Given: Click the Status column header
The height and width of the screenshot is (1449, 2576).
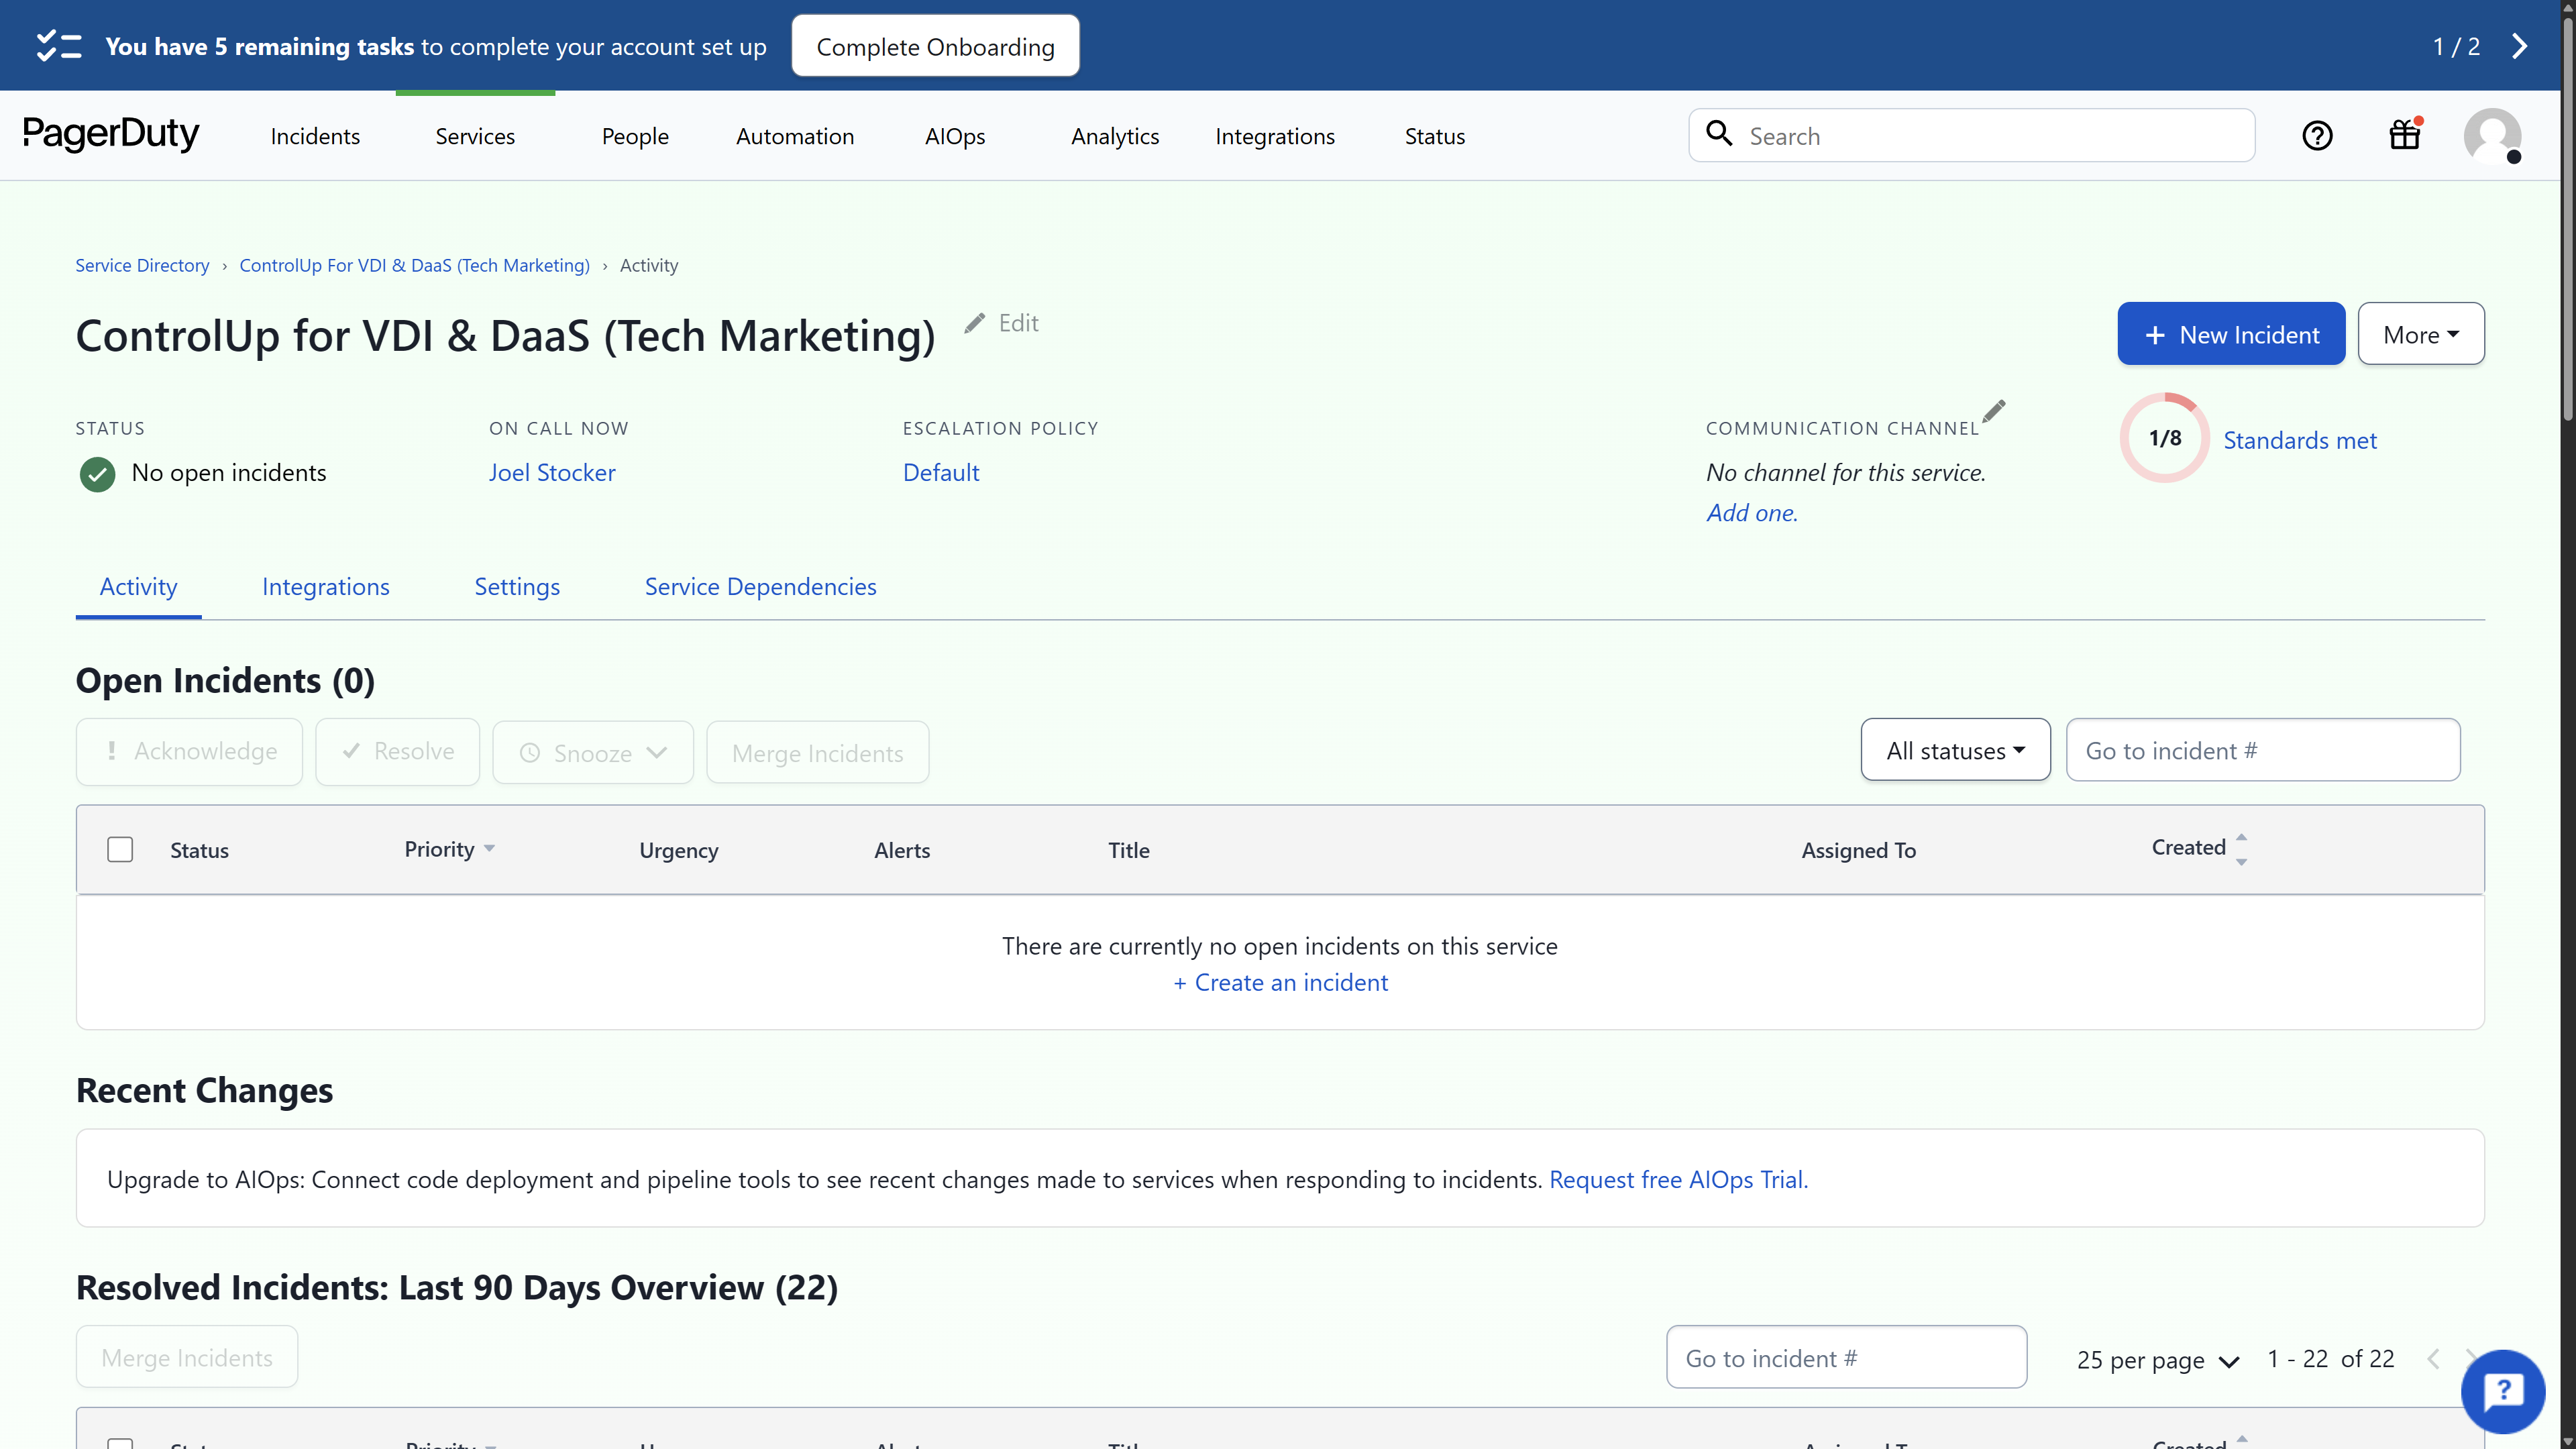Looking at the screenshot, I should pos(199,850).
